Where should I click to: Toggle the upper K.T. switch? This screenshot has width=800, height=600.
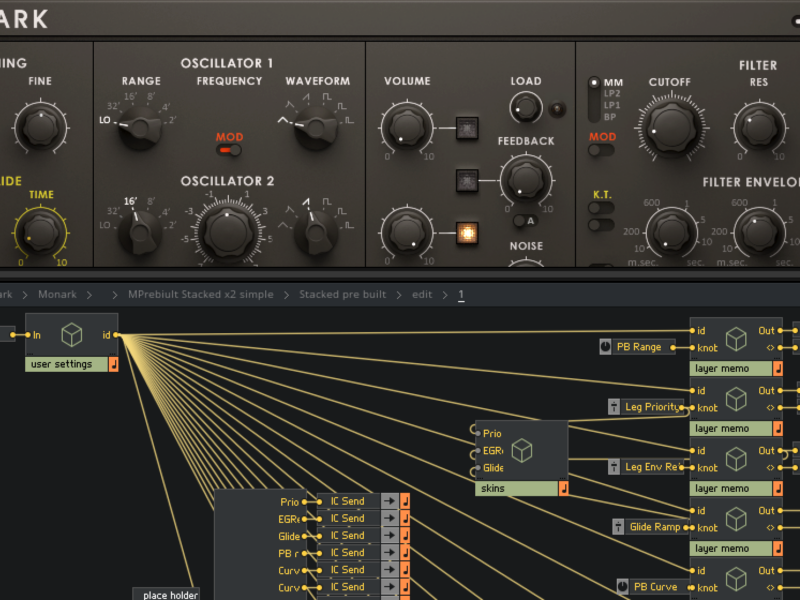[x=602, y=208]
